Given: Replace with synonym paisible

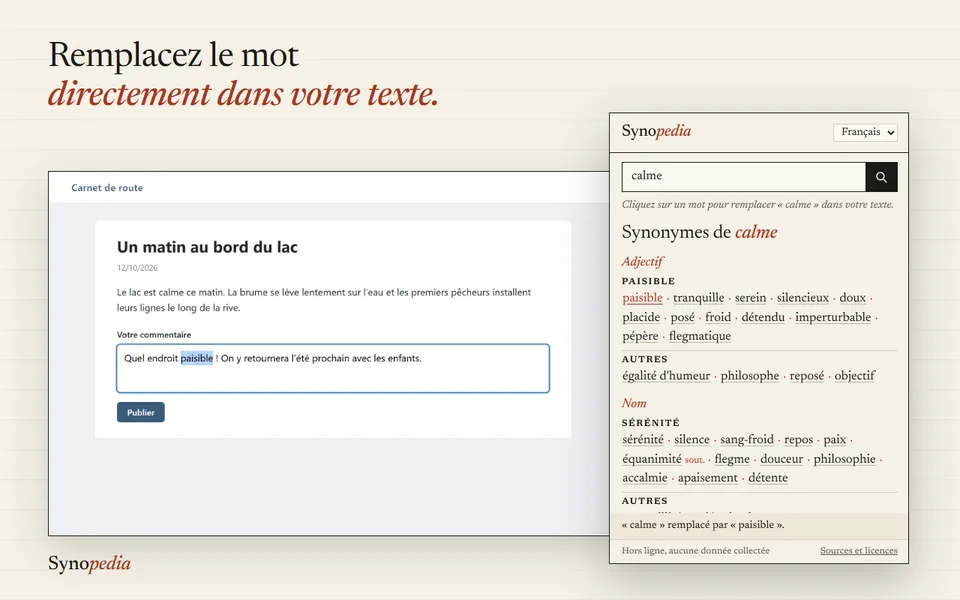Looking at the screenshot, I should (x=642, y=298).
